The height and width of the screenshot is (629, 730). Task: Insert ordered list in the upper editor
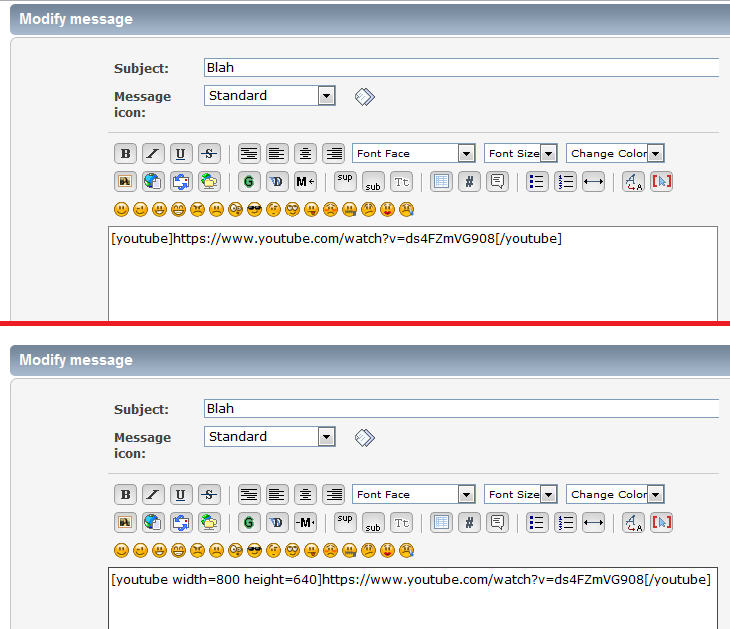(565, 182)
